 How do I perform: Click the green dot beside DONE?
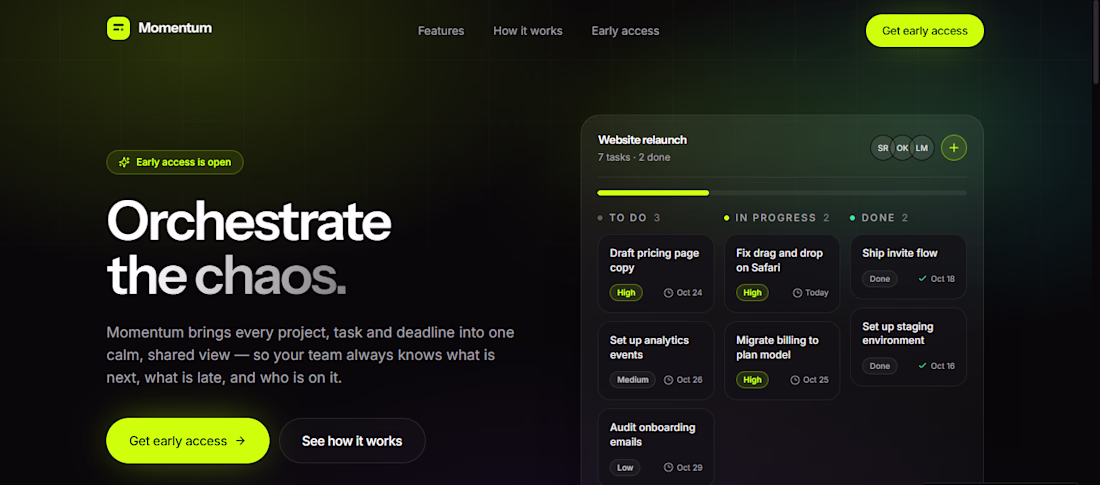(852, 218)
